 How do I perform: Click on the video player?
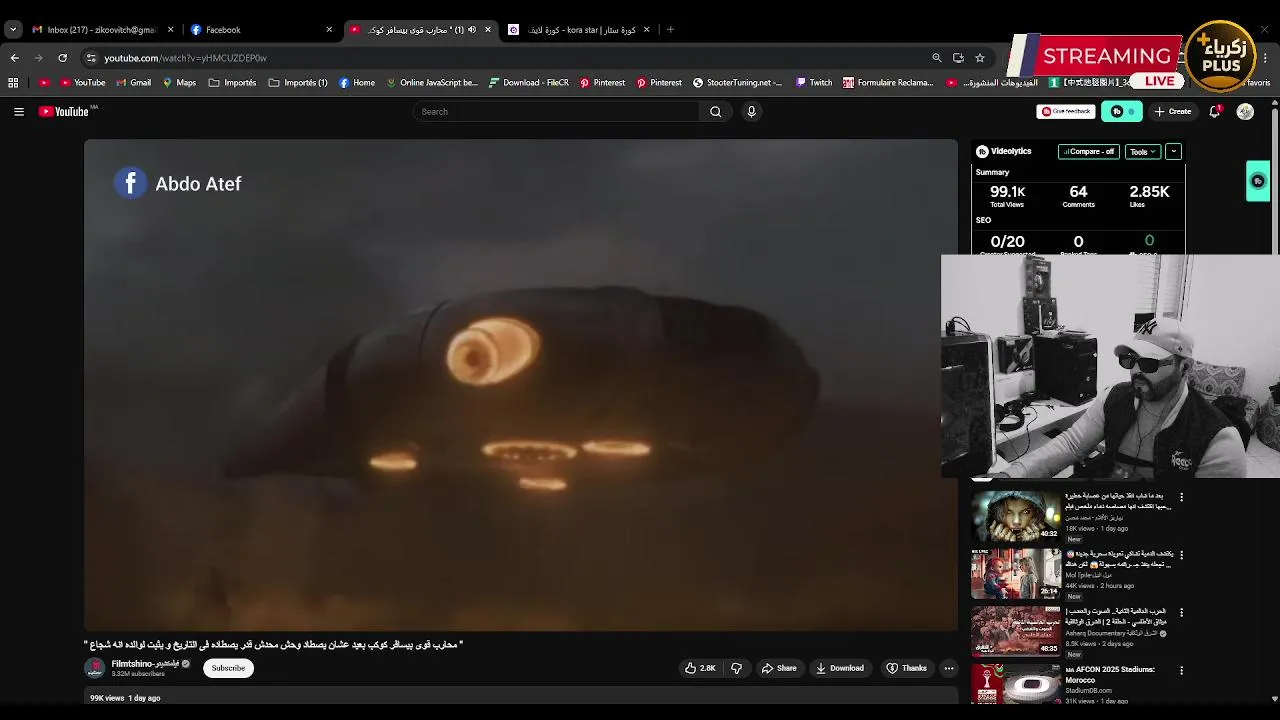[520, 385]
